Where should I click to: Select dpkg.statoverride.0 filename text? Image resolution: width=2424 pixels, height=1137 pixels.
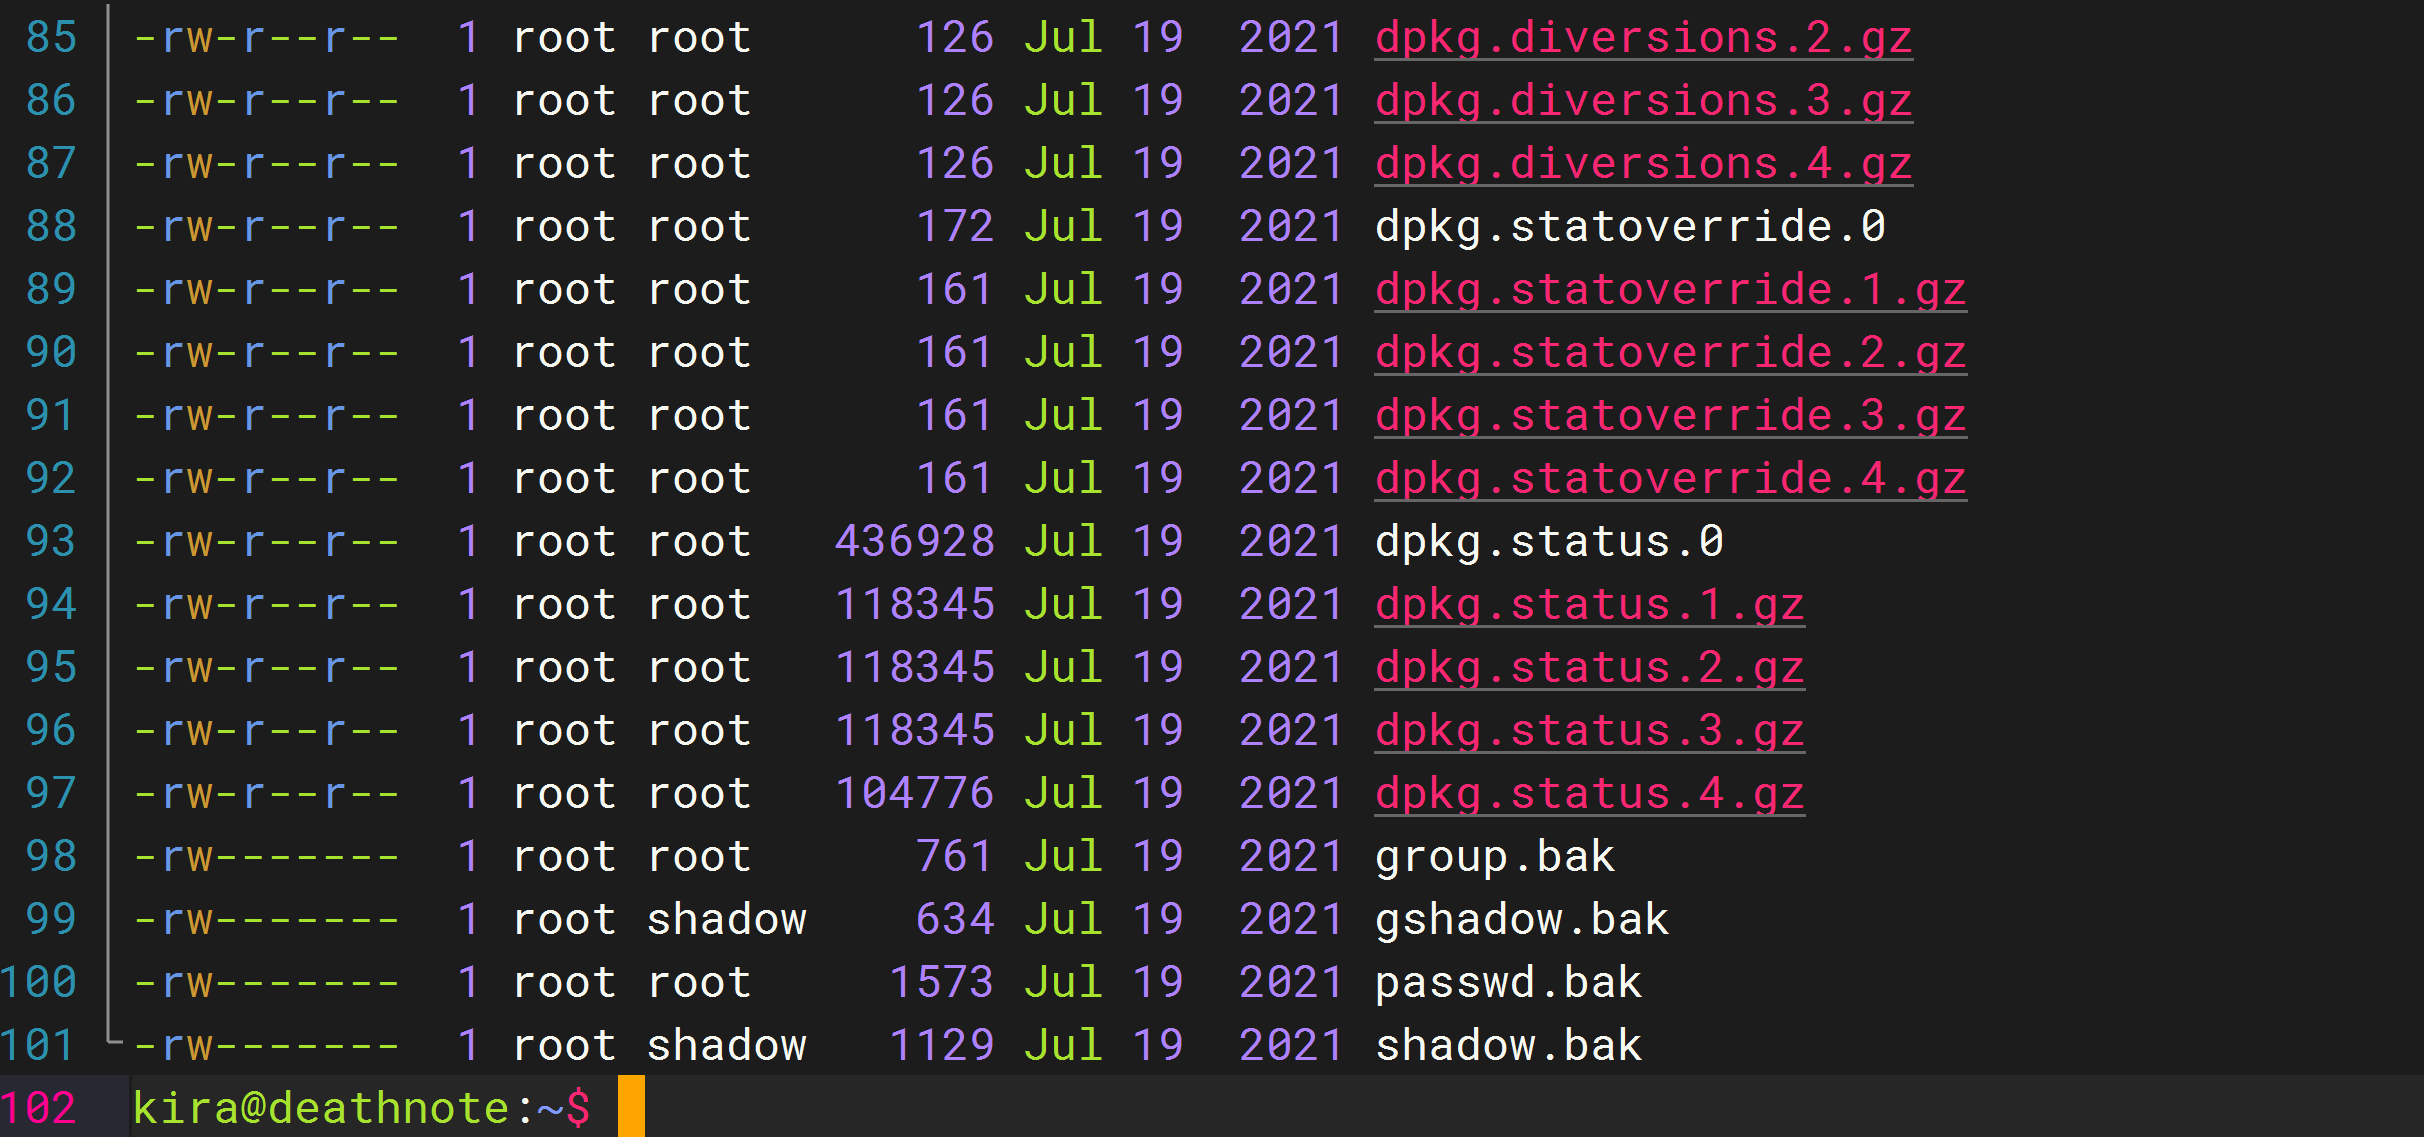click(x=1630, y=227)
